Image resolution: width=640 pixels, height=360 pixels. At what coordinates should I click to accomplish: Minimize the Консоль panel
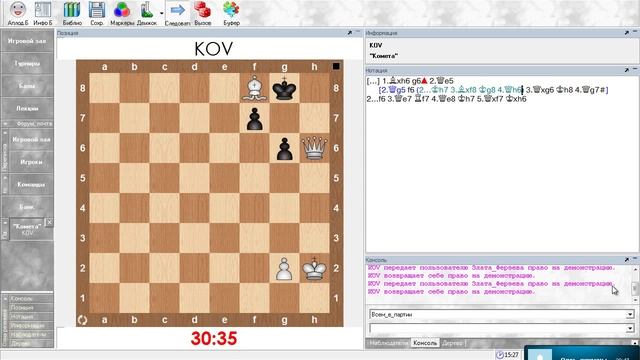coord(635,259)
